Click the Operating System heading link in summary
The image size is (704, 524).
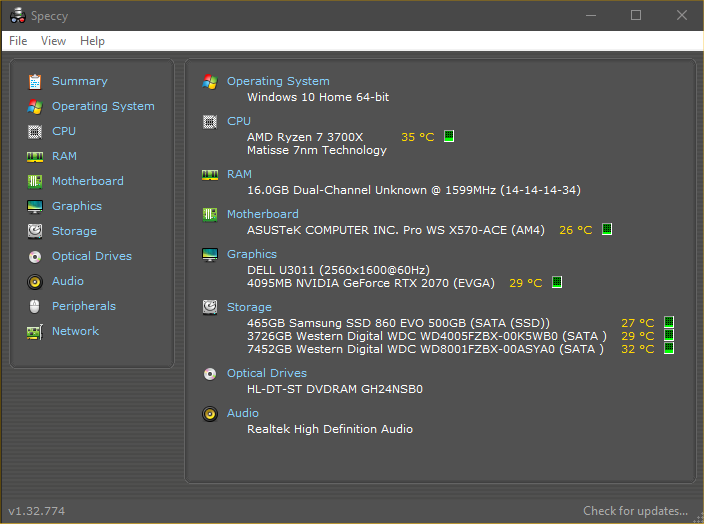pyautogui.click(x=278, y=81)
